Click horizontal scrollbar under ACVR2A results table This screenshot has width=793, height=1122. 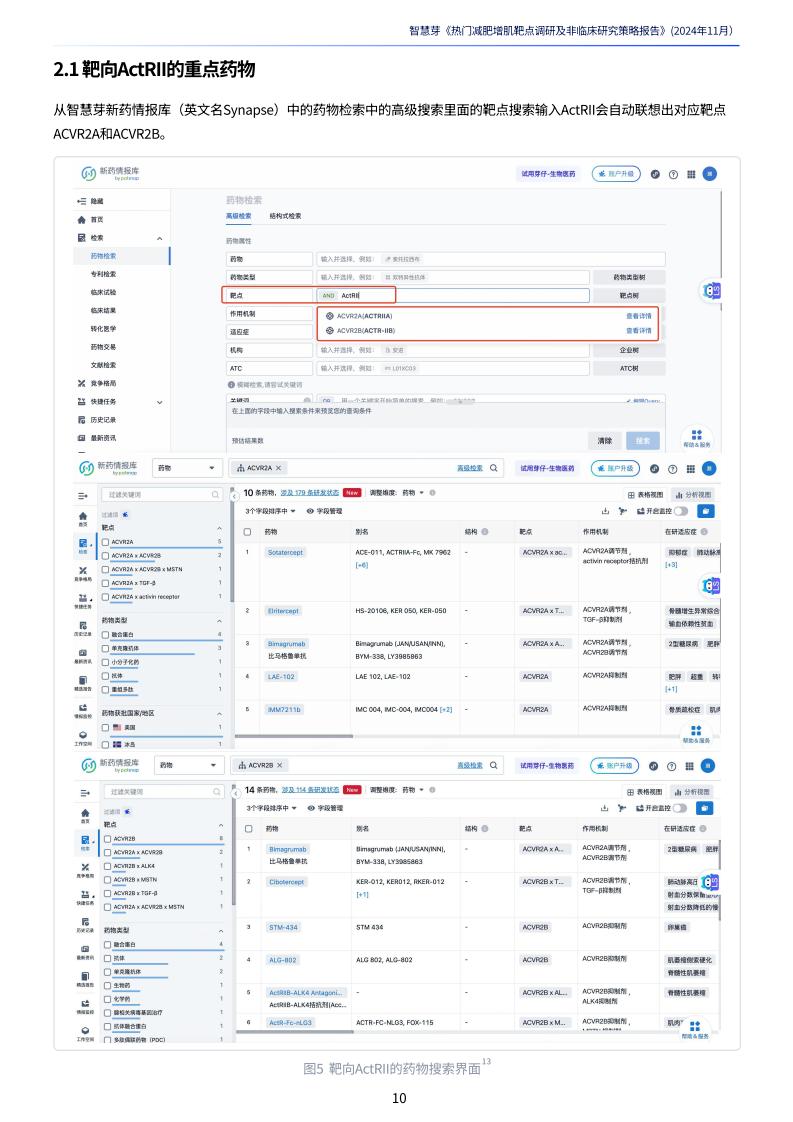(x=294, y=736)
